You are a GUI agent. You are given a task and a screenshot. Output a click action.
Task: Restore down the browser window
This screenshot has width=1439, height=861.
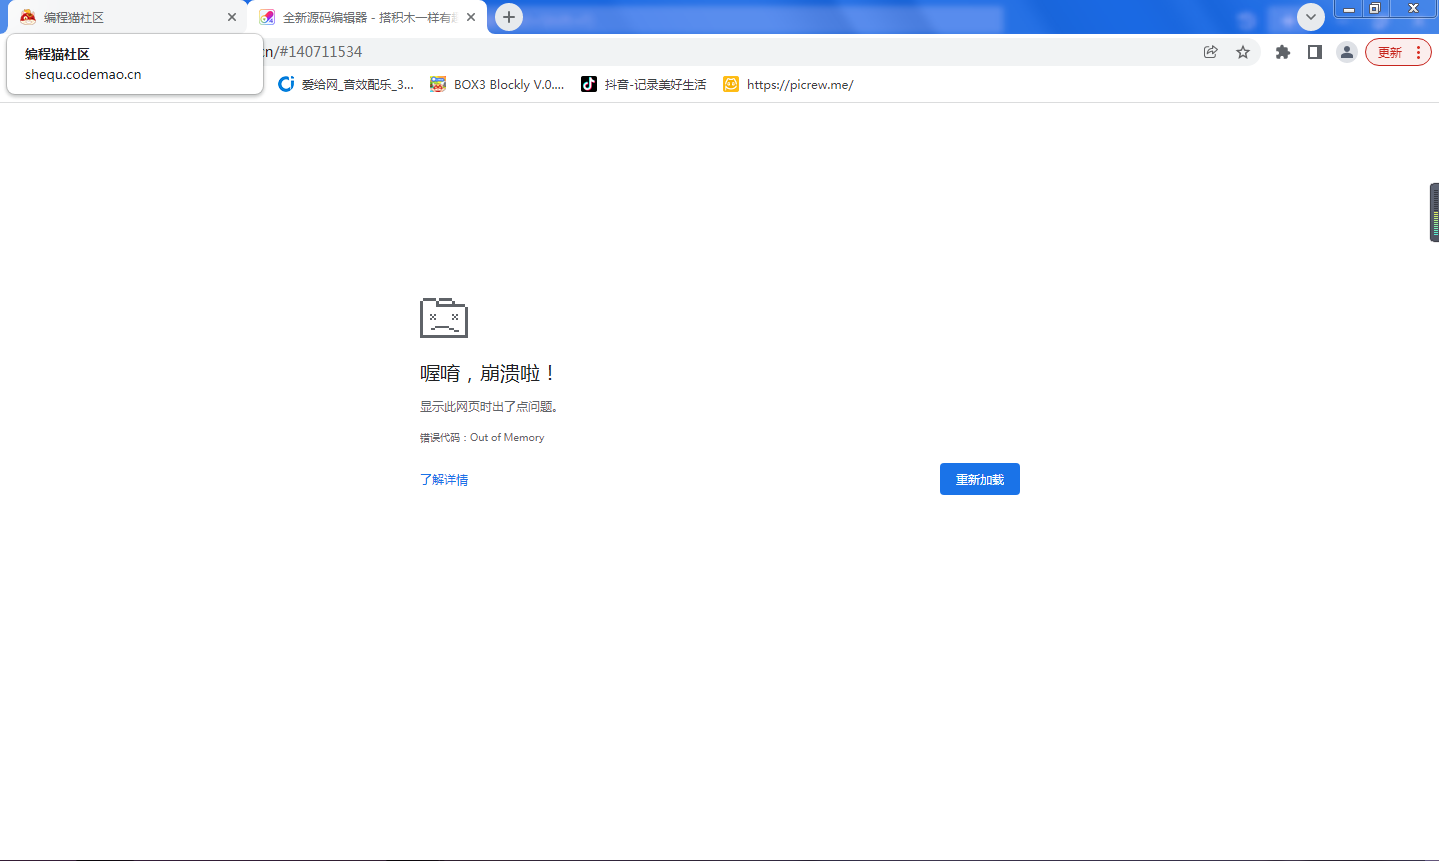click(1375, 9)
